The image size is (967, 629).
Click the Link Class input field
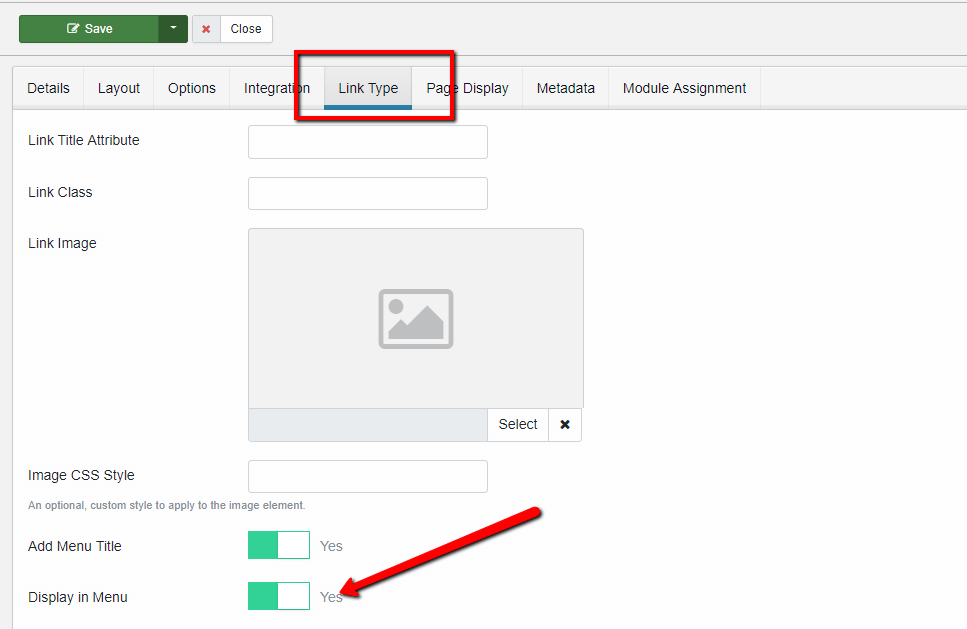(x=368, y=194)
